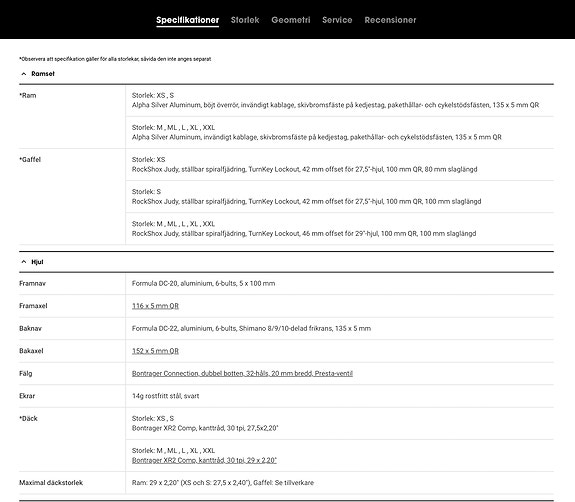575x502 pixels.
Task: Click RockShox Judy 46 mm offset text
Action: [x=304, y=234]
